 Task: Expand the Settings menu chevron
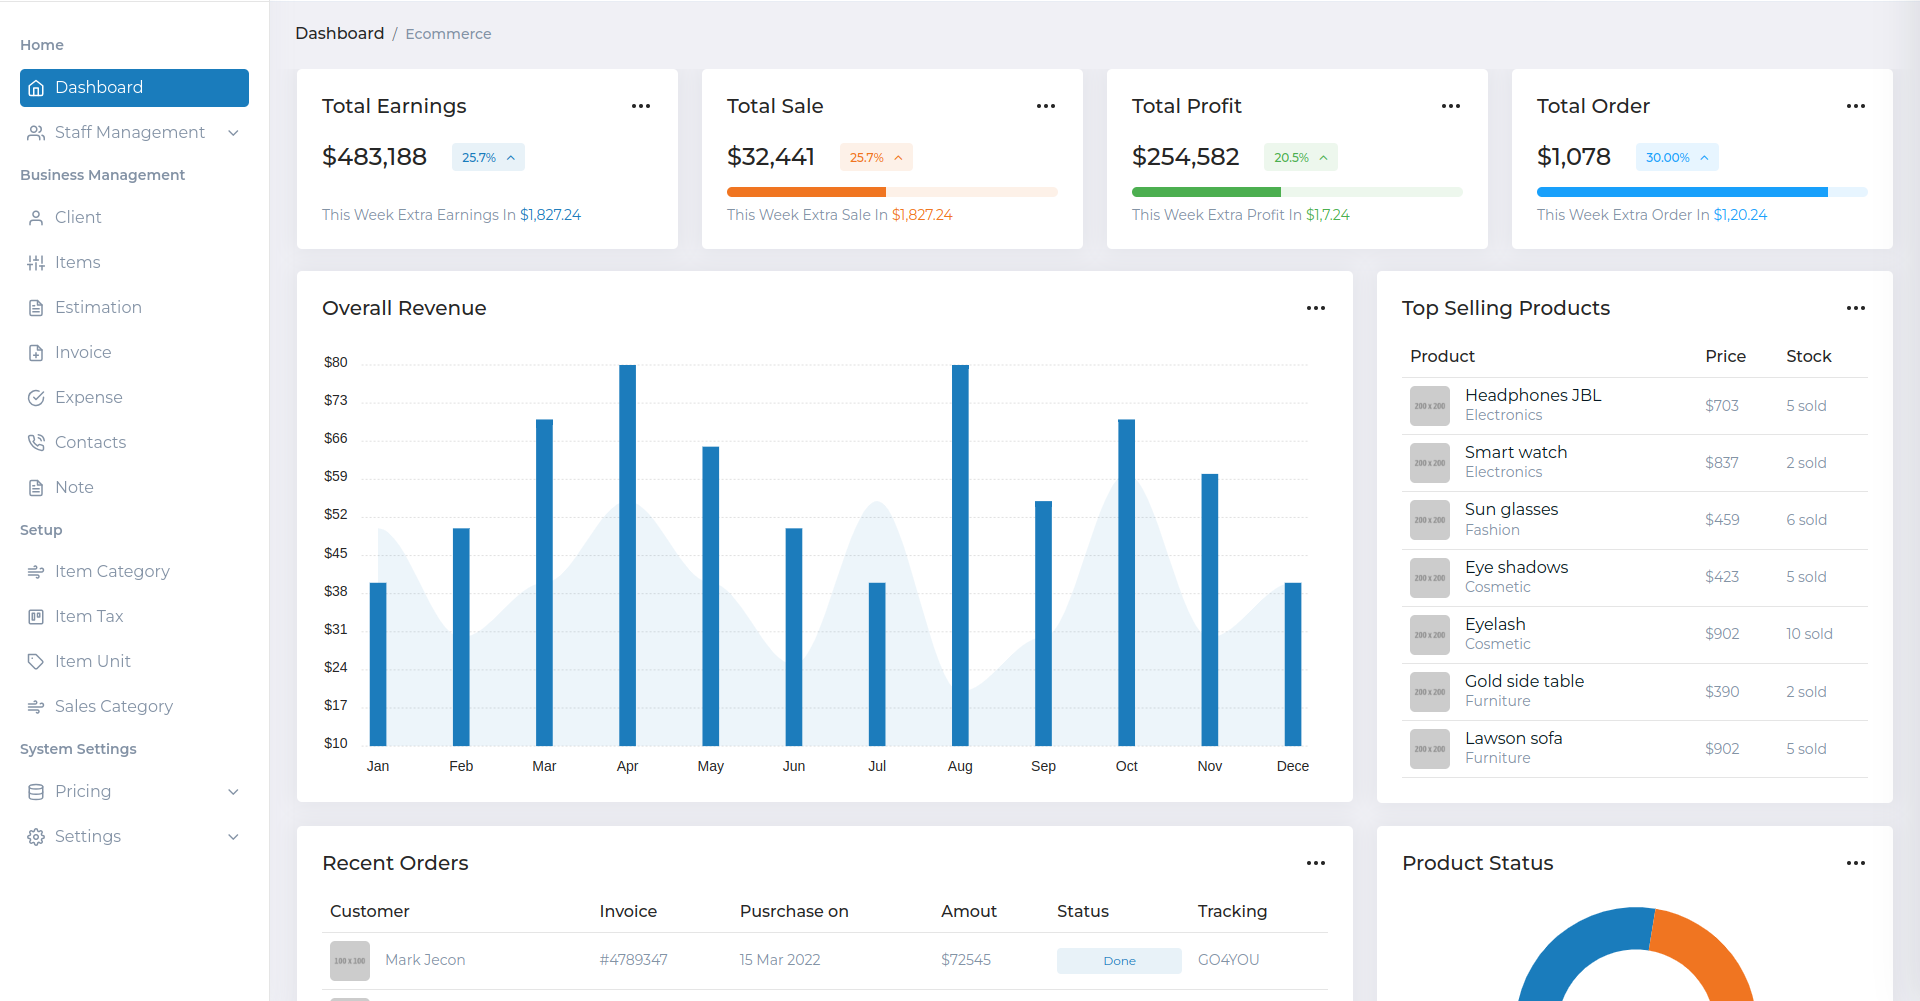click(x=233, y=837)
